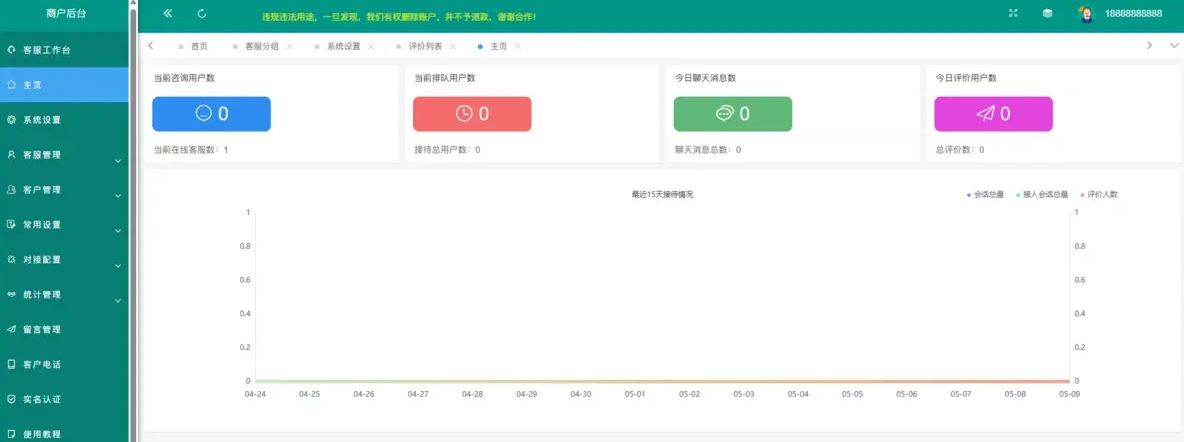1184x442 pixels.
Task: Close the 主页 tab
Action: pyautogui.click(x=517, y=46)
